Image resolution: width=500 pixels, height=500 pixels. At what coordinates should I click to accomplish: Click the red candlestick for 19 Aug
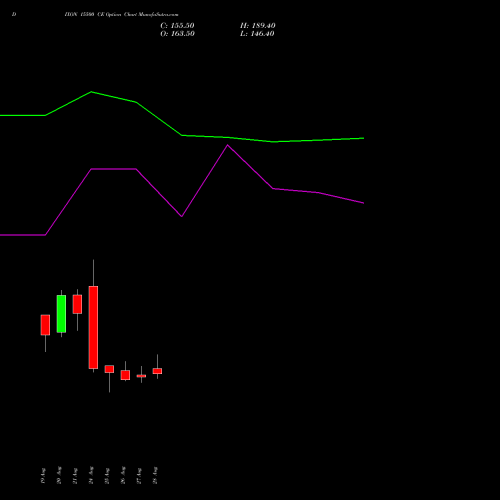click(45, 325)
